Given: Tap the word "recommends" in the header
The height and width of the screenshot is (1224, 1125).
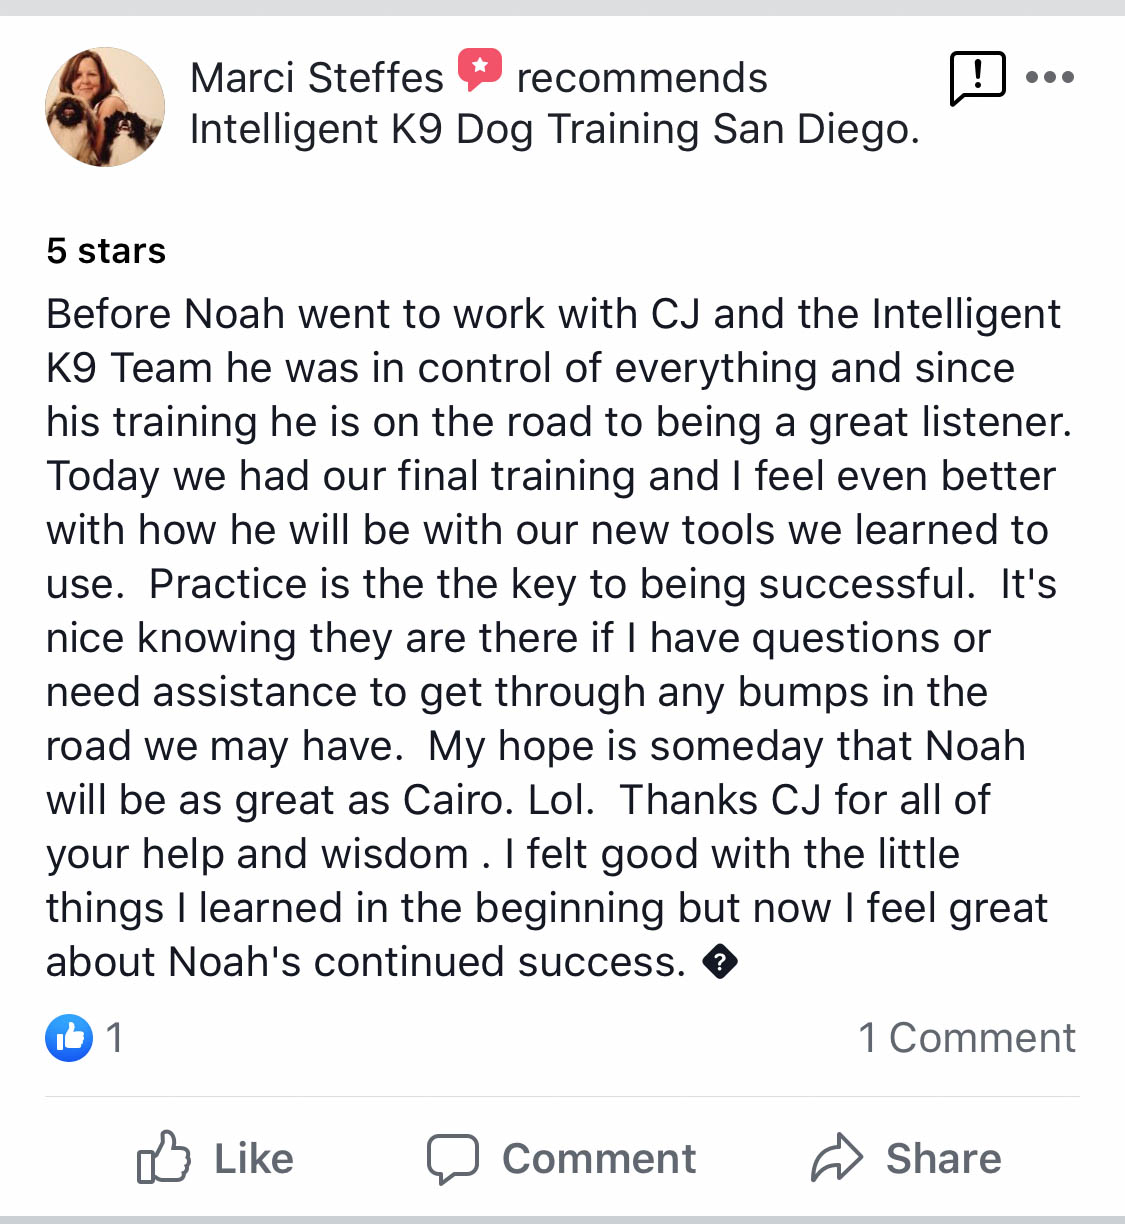Looking at the screenshot, I should [x=642, y=78].
